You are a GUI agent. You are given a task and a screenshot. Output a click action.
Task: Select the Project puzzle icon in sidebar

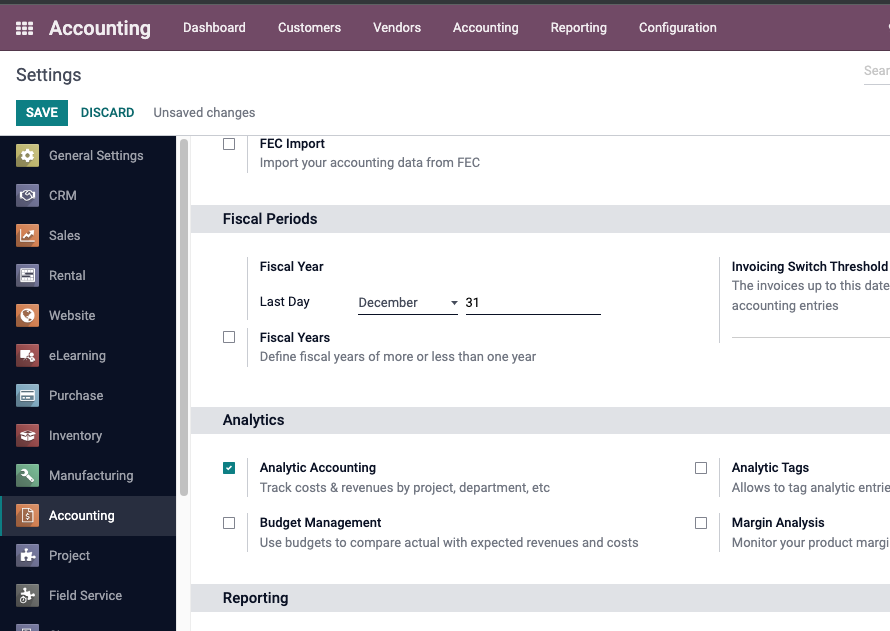pos(28,556)
